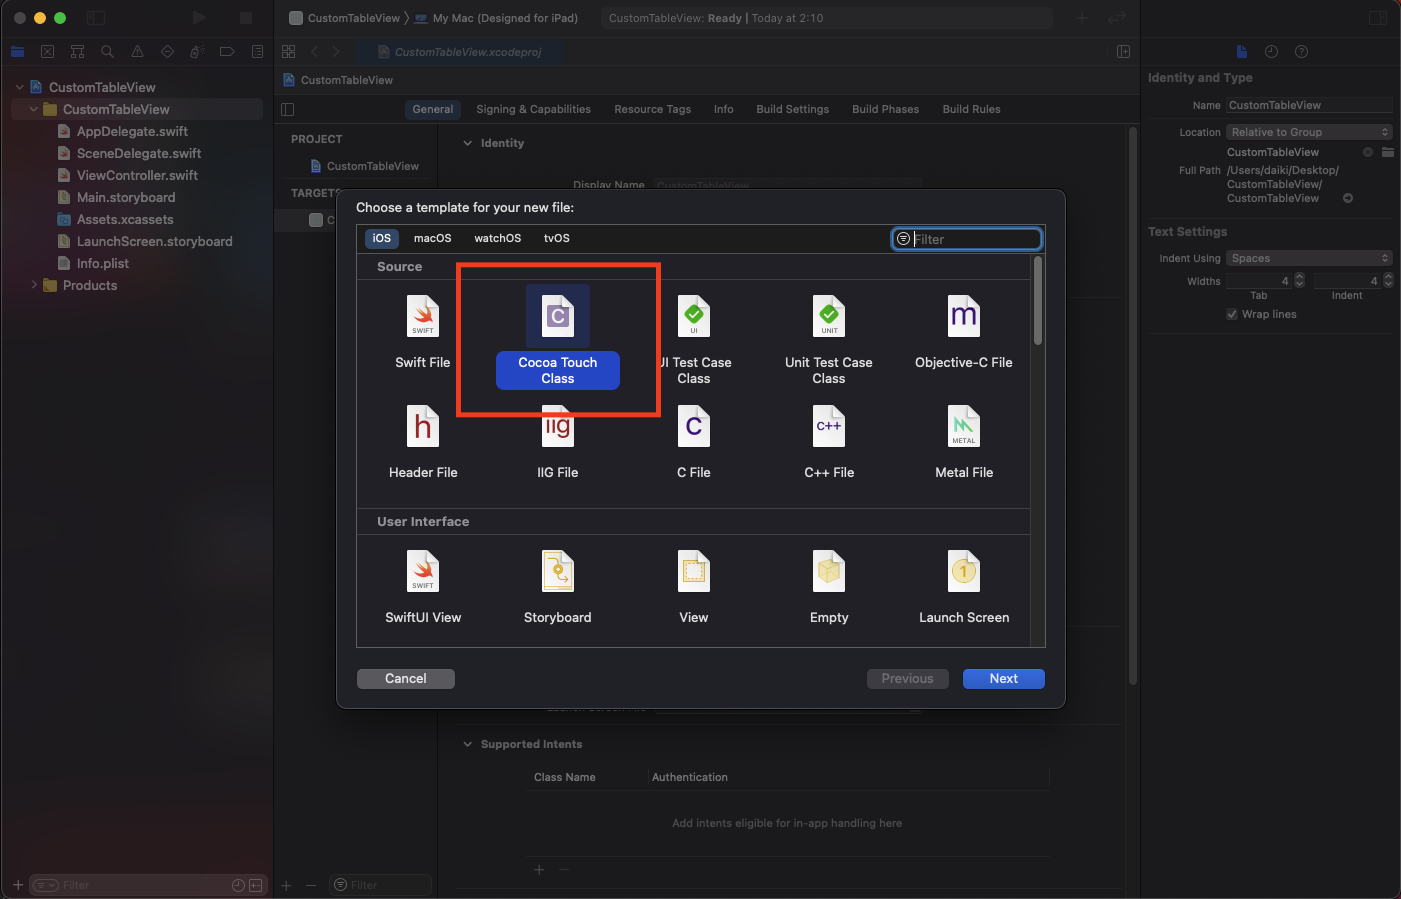1401x899 pixels.
Task: Open the Build Rules tab
Action: [971, 109]
